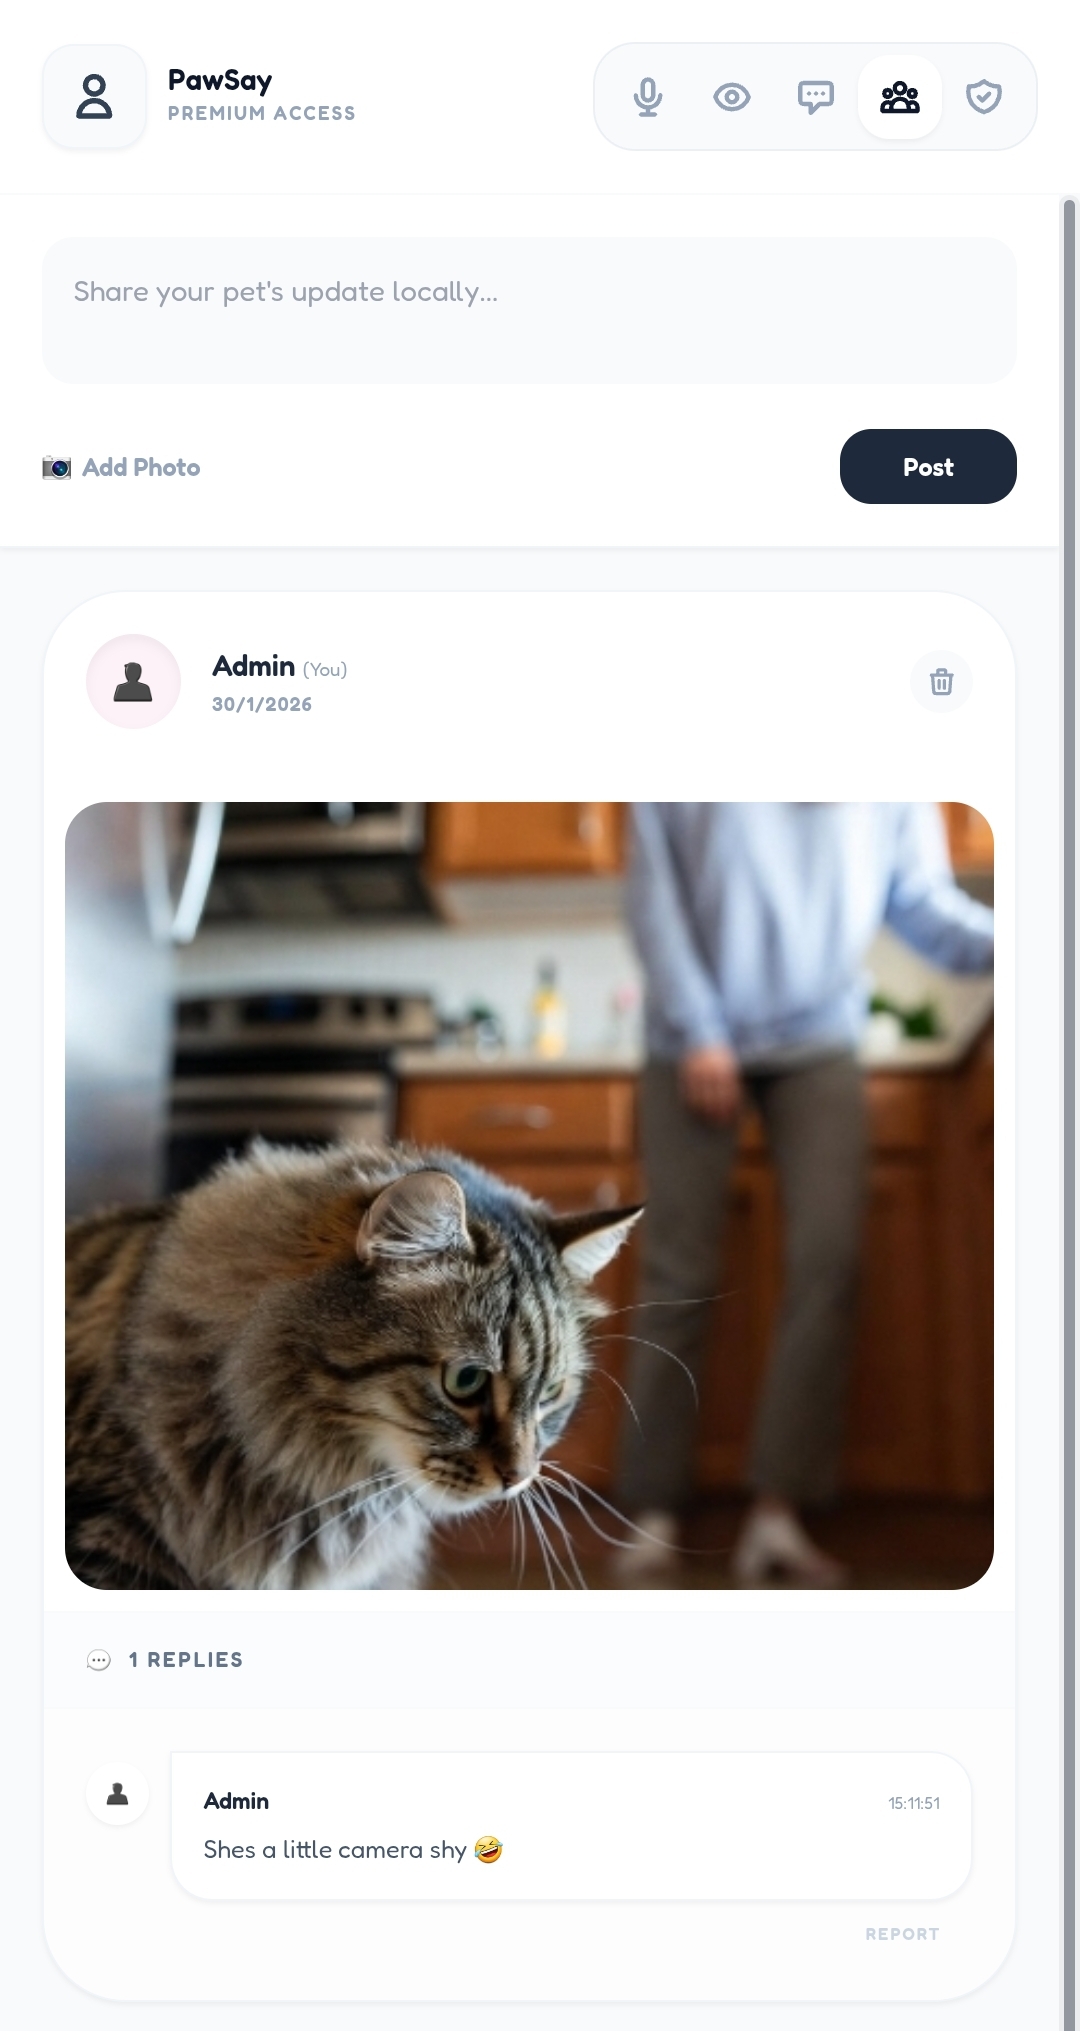The height and width of the screenshot is (2031, 1080).
Task: Click the camera icon beside Add Photo
Action: pos(56,468)
